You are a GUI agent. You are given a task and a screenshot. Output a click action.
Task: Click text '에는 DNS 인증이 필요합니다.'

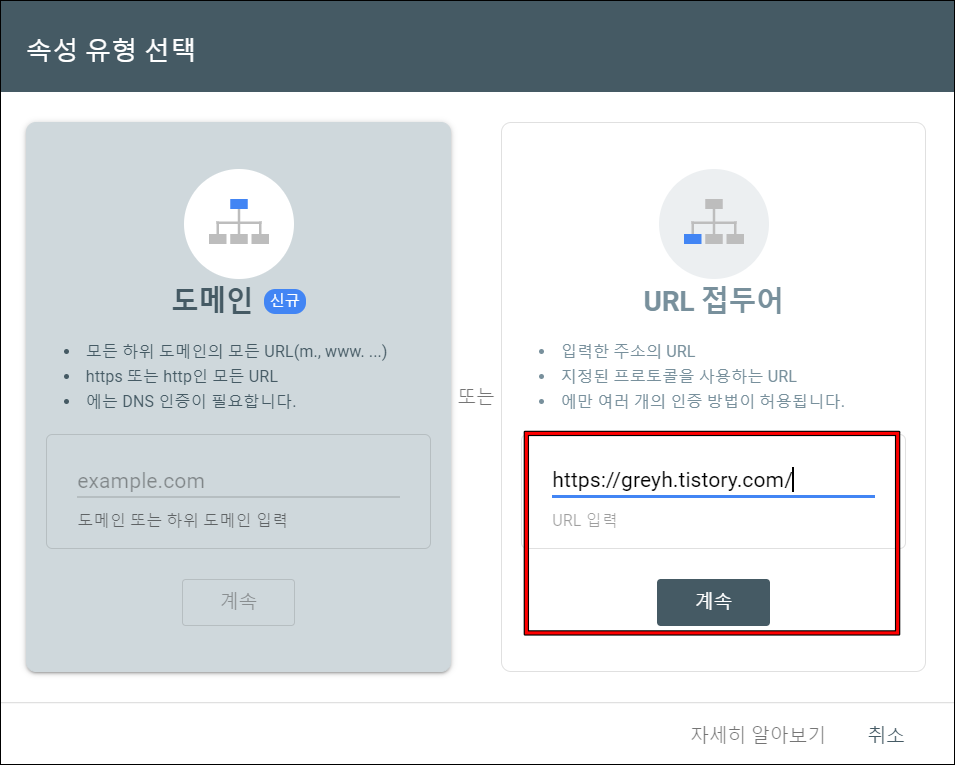click(x=191, y=401)
